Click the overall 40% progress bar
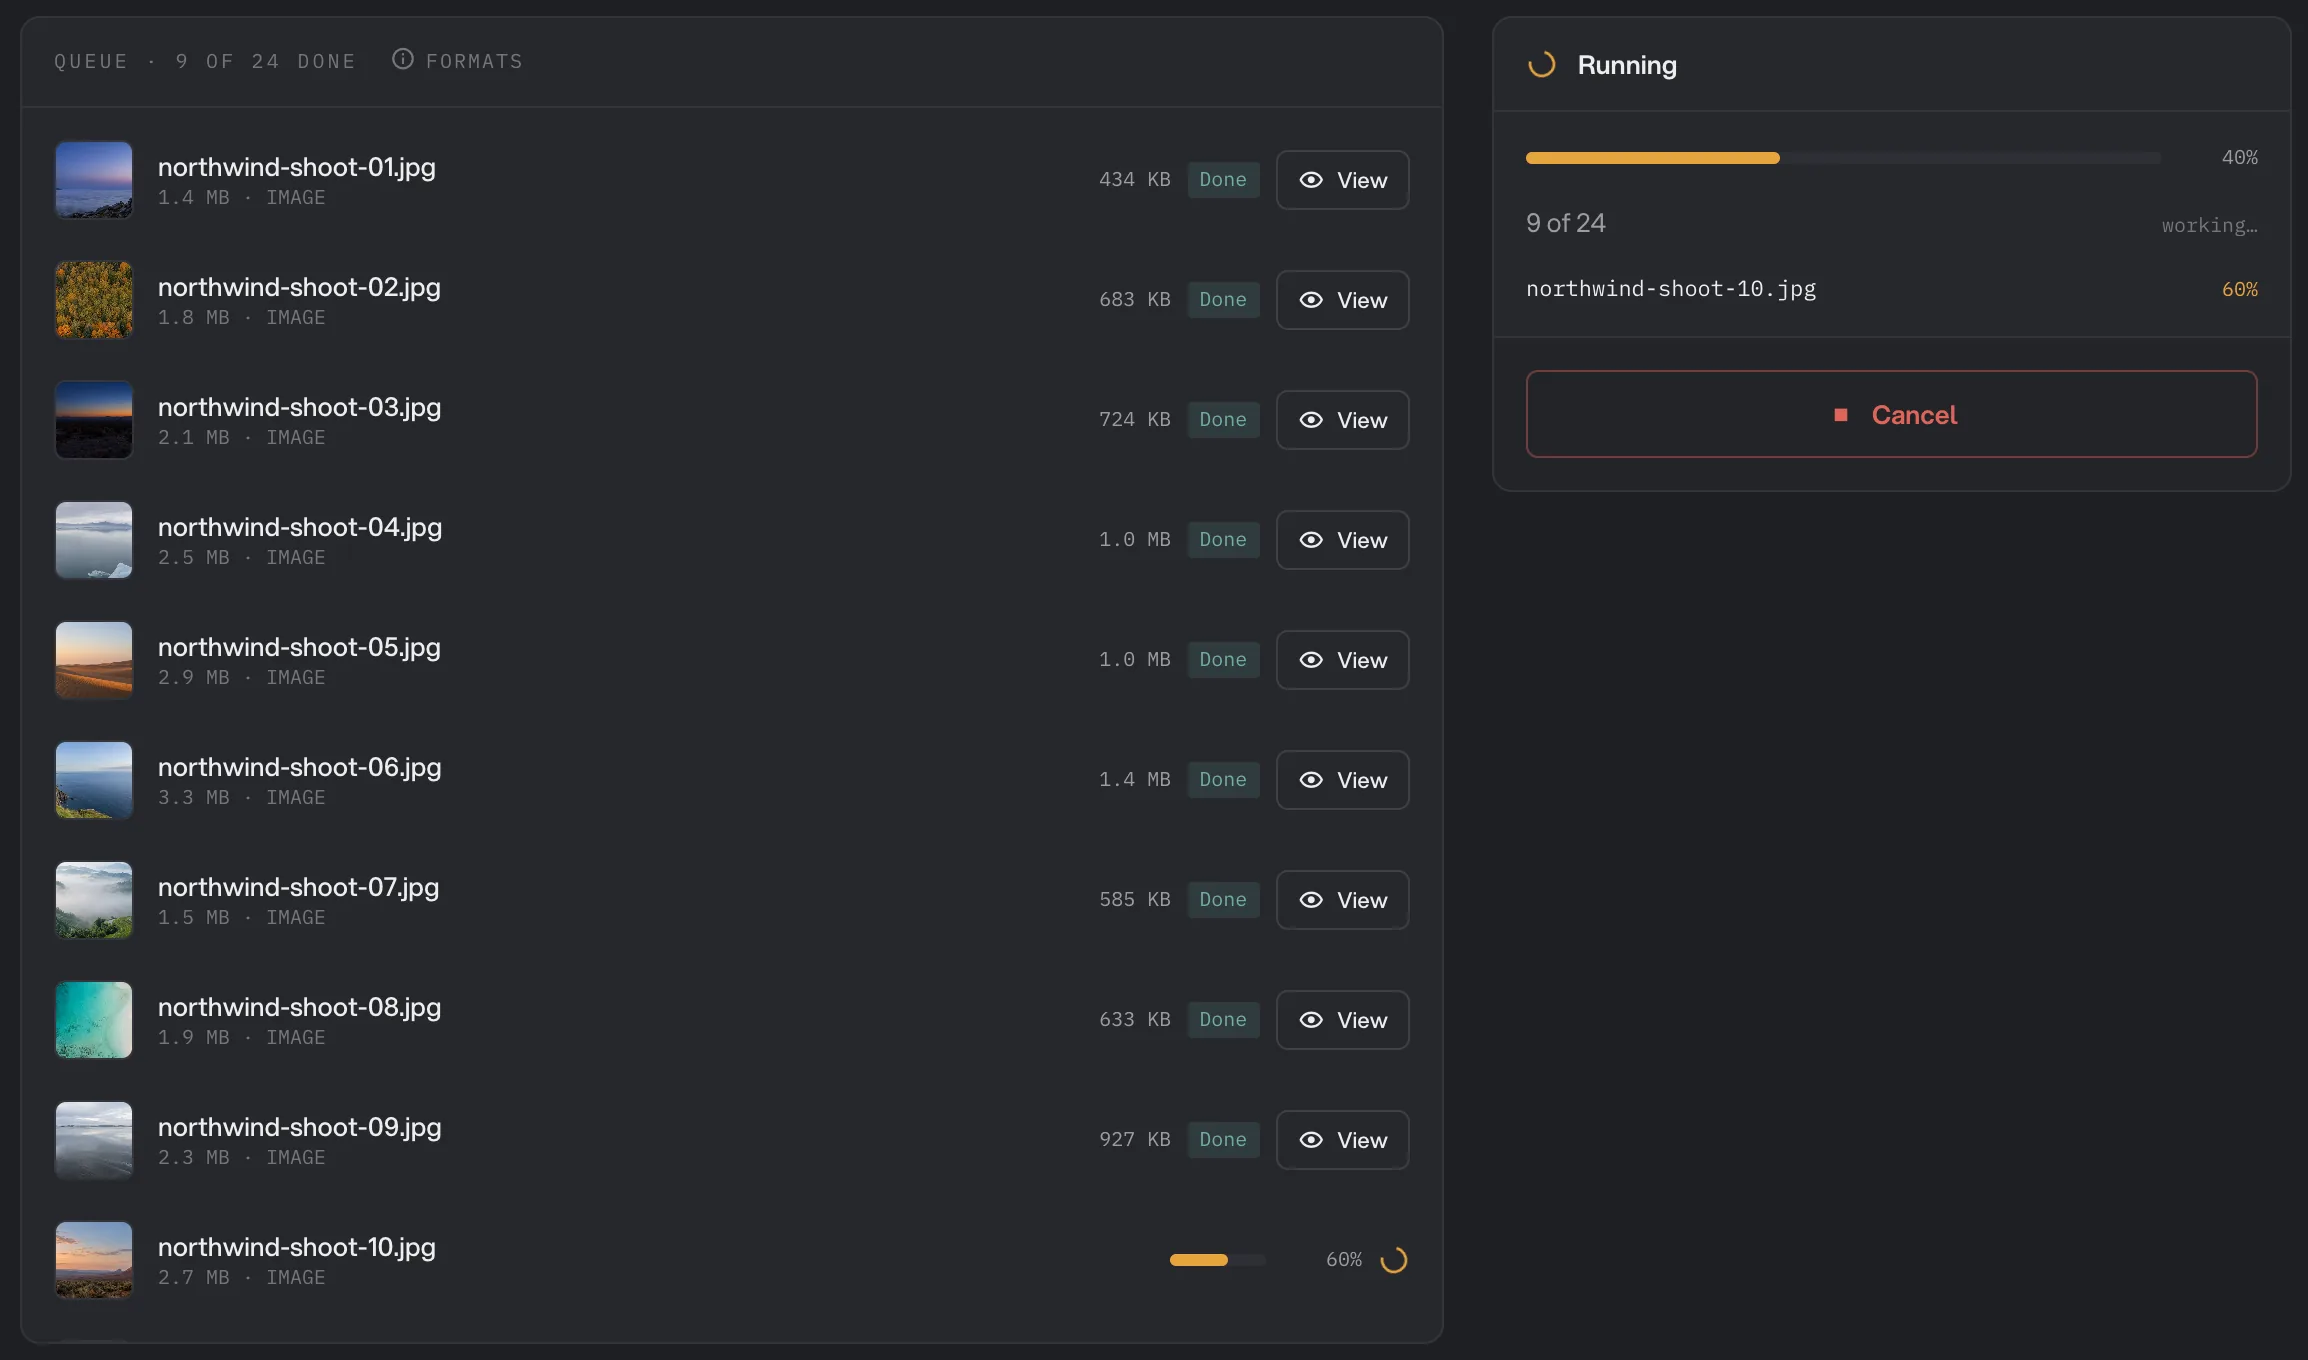This screenshot has height=1360, width=2308. click(x=1843, y=158)
